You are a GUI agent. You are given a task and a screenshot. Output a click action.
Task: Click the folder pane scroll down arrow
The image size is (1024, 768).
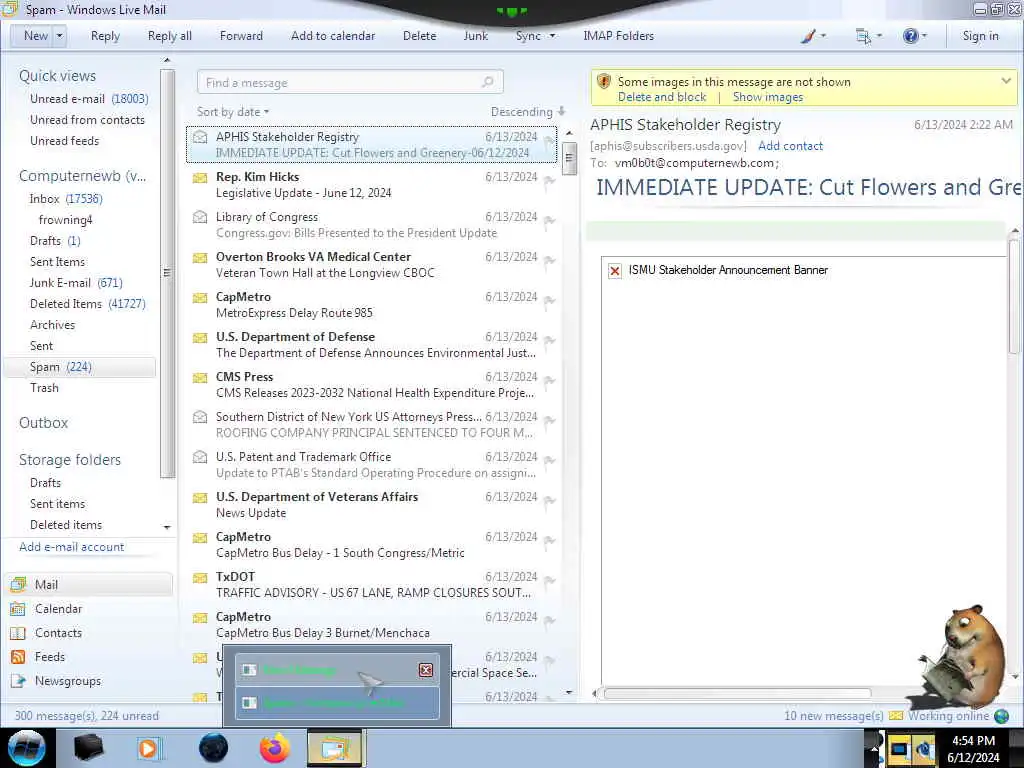click(167, 527)
